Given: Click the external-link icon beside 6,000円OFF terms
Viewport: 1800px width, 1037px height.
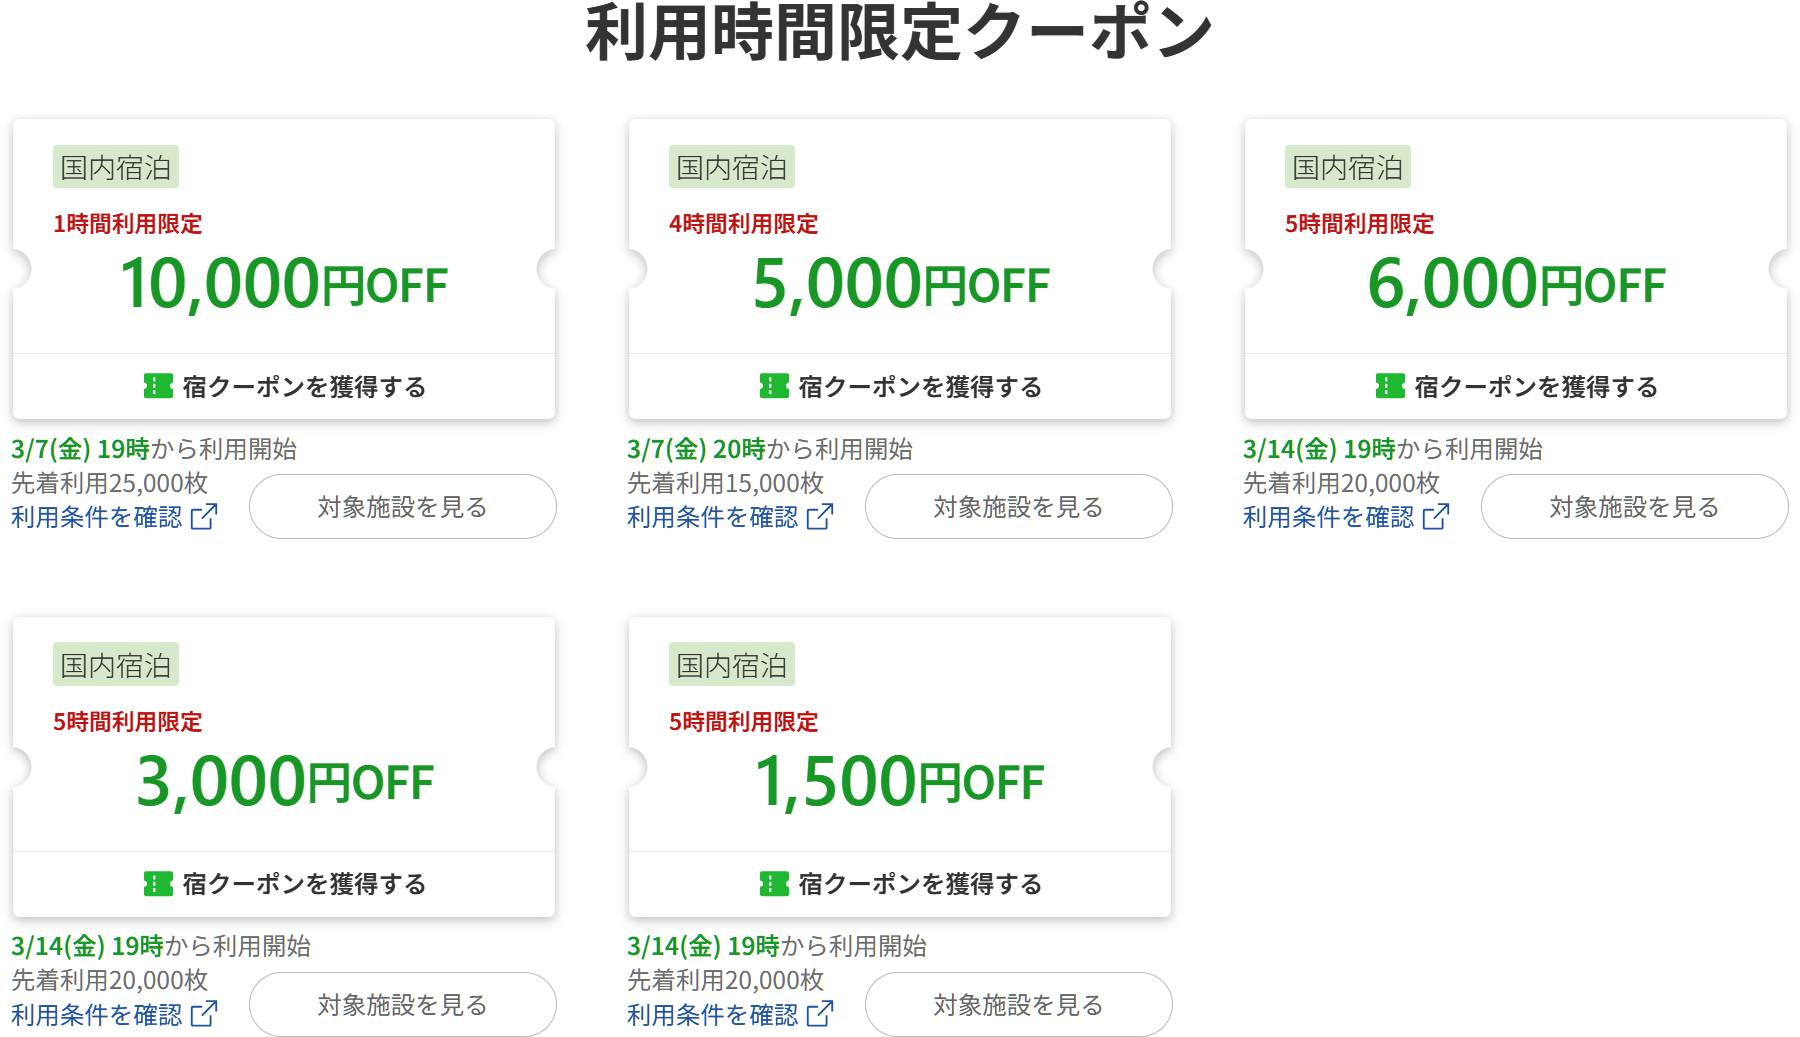Looking at the screenshot, I should [x=1437, y=517].
